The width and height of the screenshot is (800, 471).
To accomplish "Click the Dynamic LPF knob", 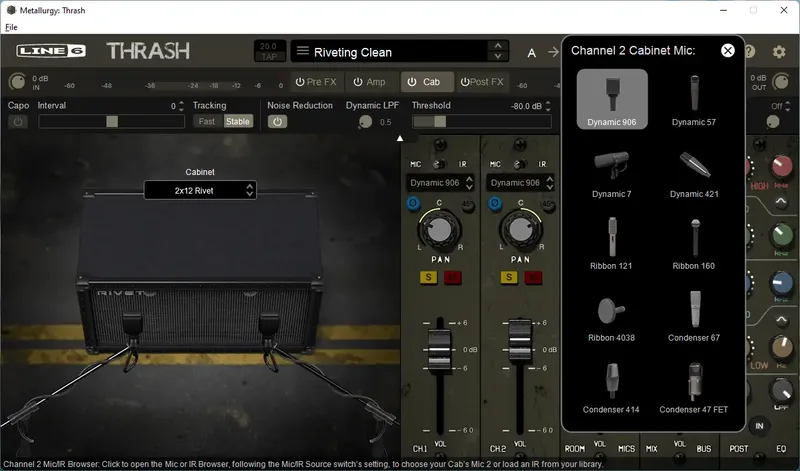I will pos(365,122).
